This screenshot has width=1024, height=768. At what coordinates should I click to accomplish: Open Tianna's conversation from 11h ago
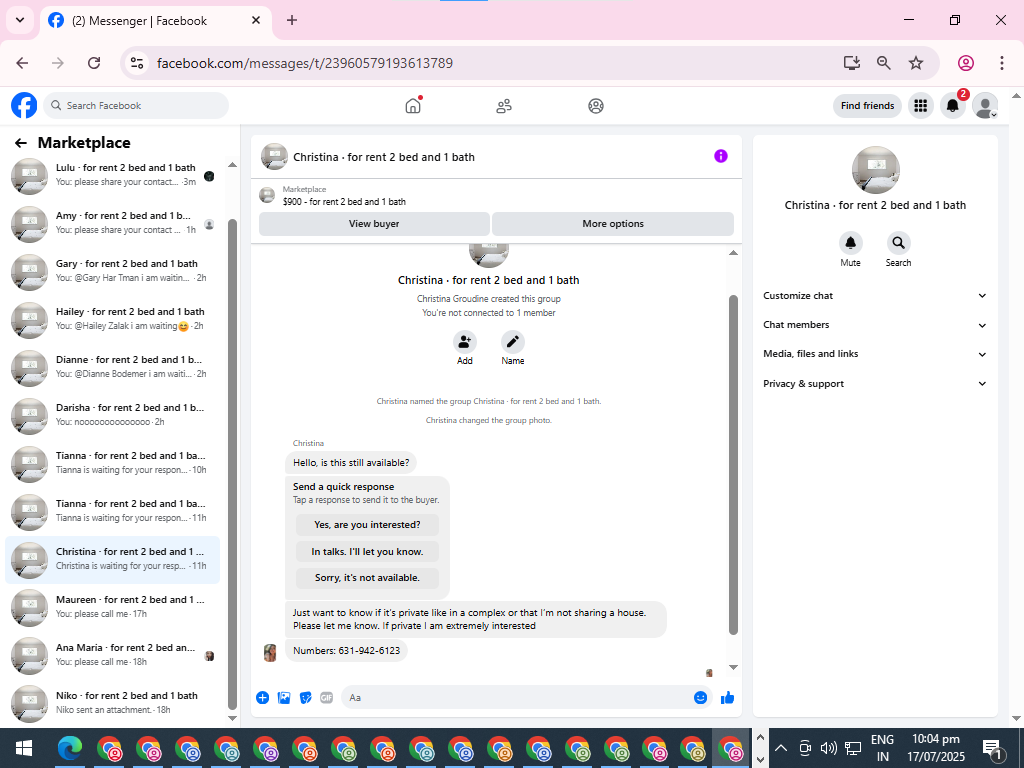(x=112, y=511)
